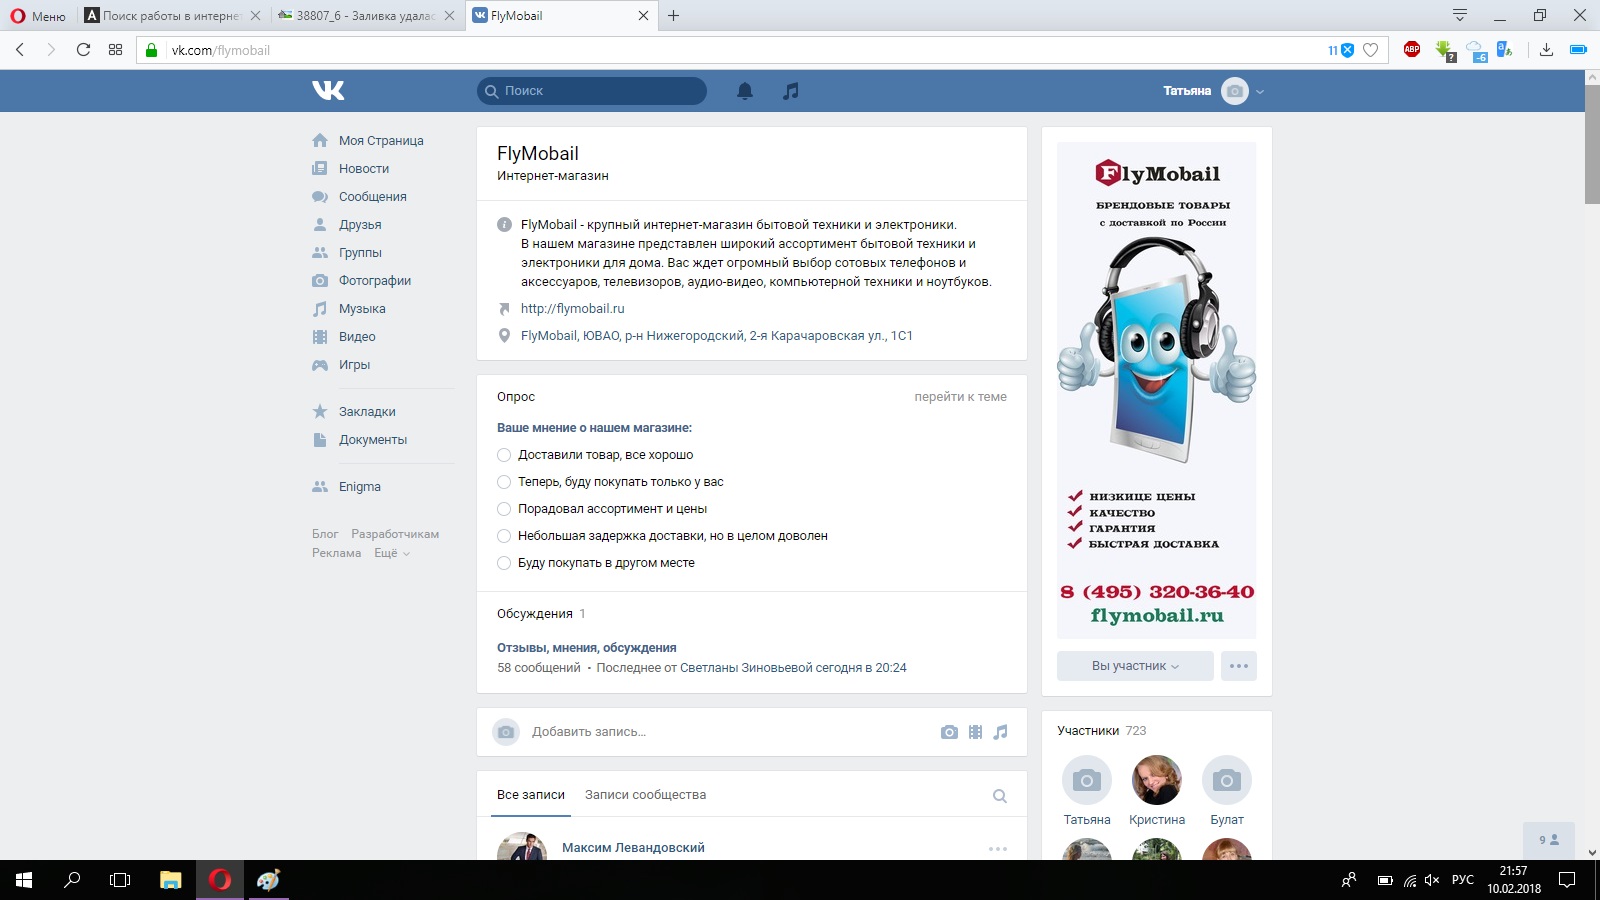Open Opera speed dial grid

pos(116,50)
